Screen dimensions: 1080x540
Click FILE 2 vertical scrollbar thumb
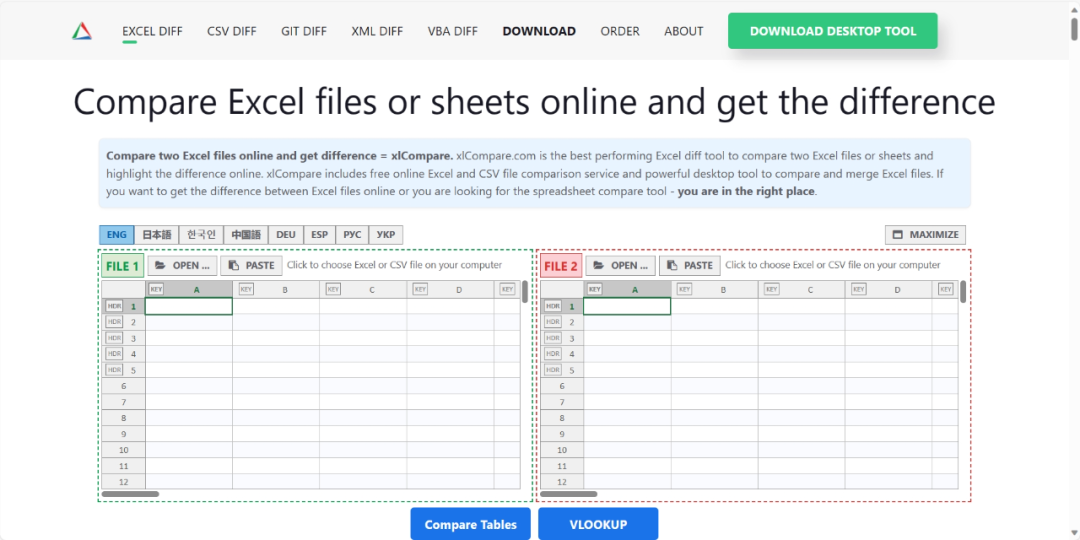pyautogui.click(x=963, y=291)
